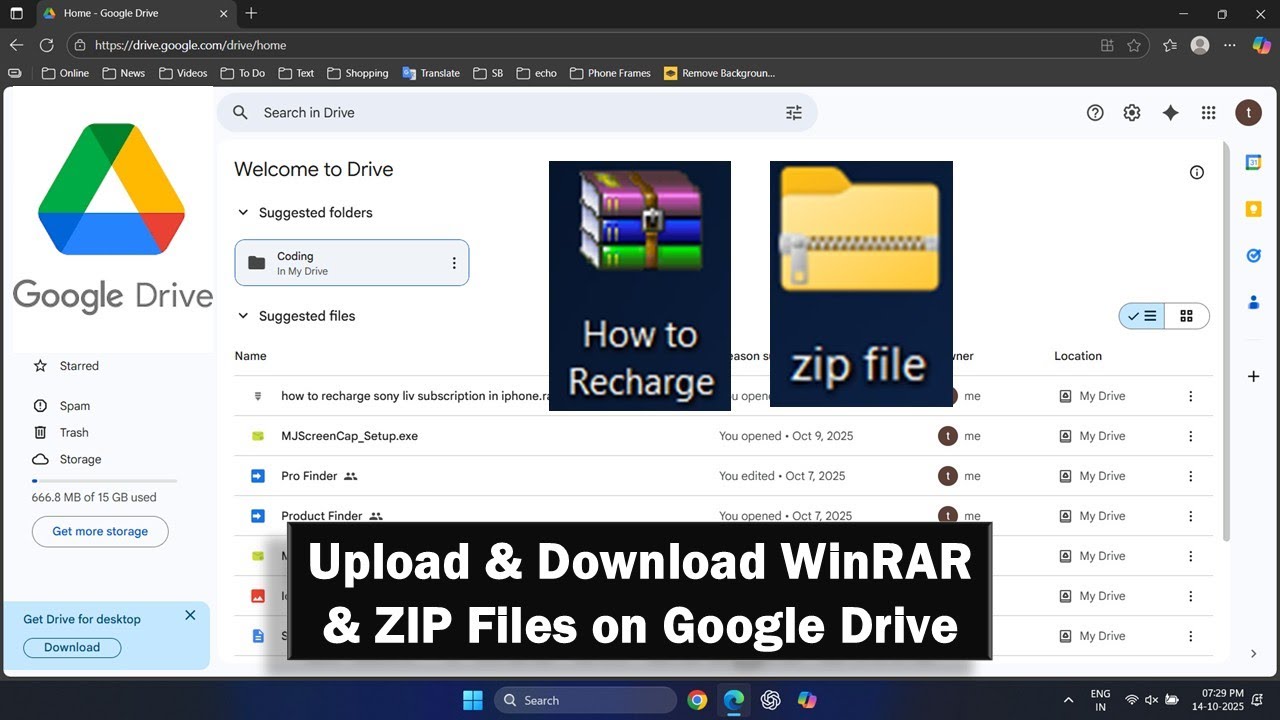Click Download Drive for desktop button

coord(72,648)
